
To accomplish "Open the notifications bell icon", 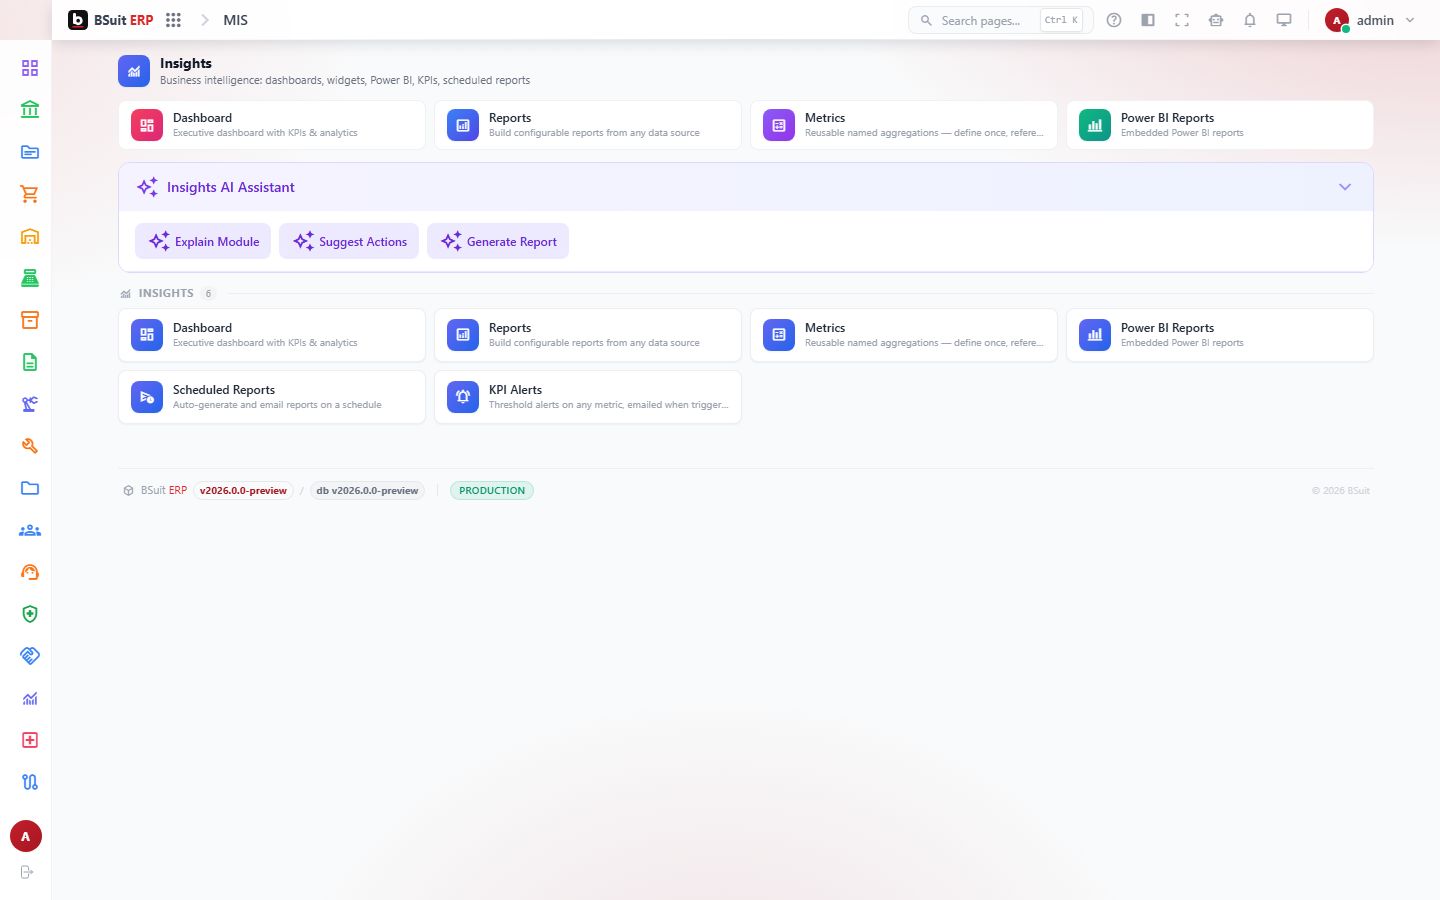I will 1250,20.
